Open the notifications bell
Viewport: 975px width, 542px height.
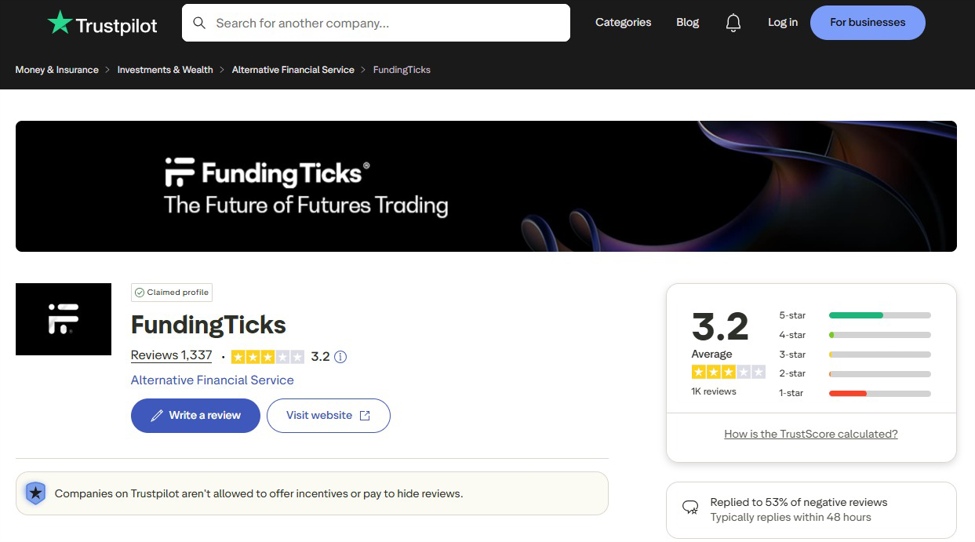[733, 23]
